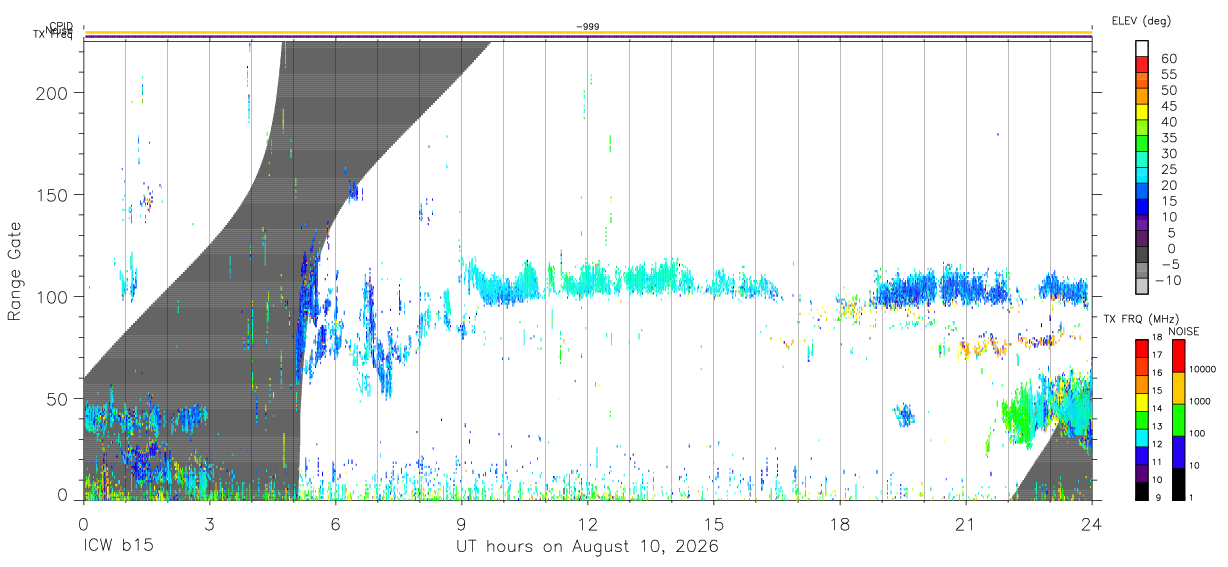Screen dimensions: 1228x567
Task: Click the '-10' label on ELEV colorbar
Action: pyautogui.click(x=1168, y=280)
